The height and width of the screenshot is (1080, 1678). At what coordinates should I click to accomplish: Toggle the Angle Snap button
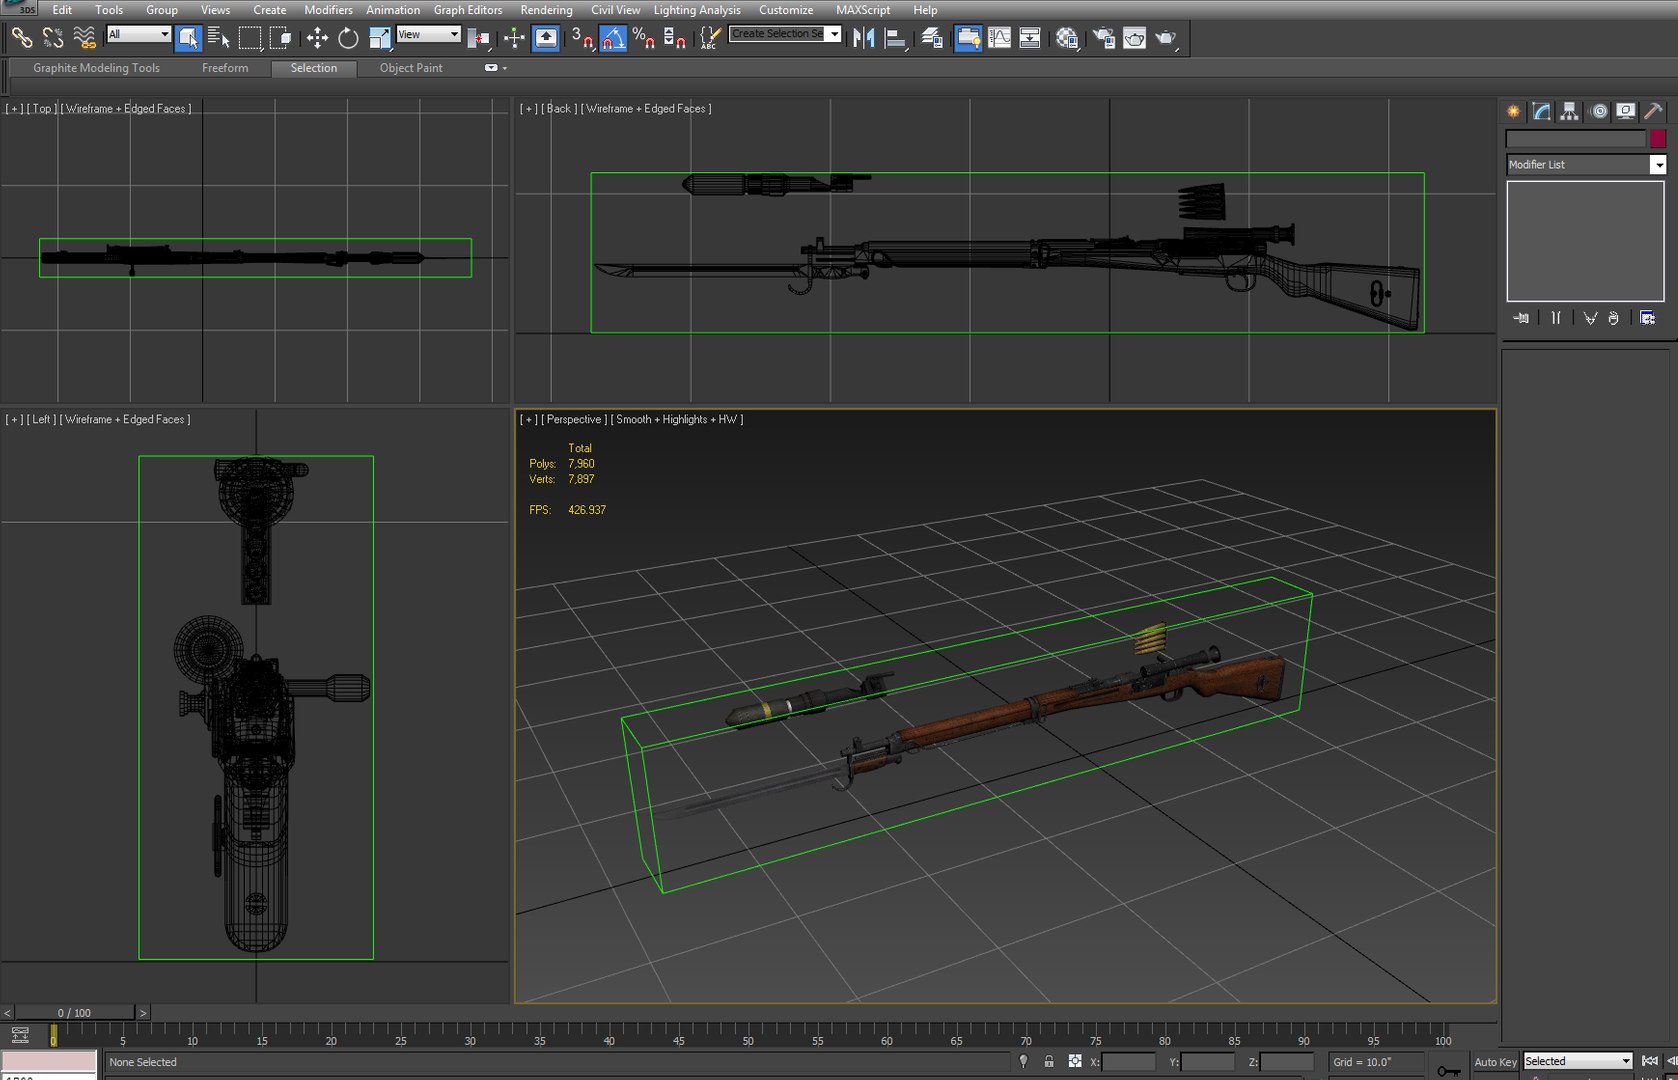point(613,38)
